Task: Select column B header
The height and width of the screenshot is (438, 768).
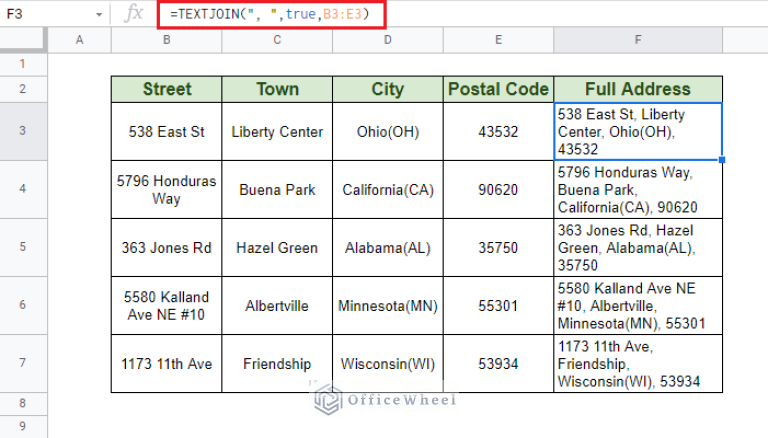Action: point(167,40)
